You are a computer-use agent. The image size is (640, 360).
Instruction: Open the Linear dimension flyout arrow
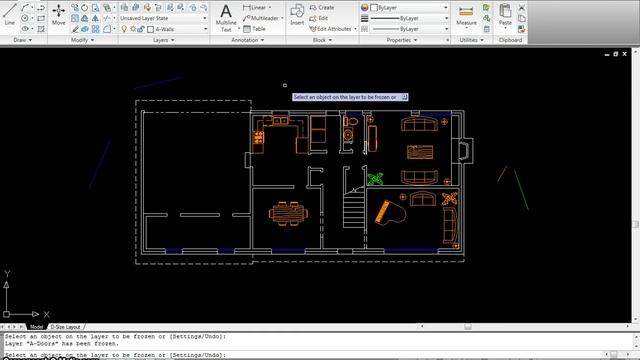click(269, 7)
